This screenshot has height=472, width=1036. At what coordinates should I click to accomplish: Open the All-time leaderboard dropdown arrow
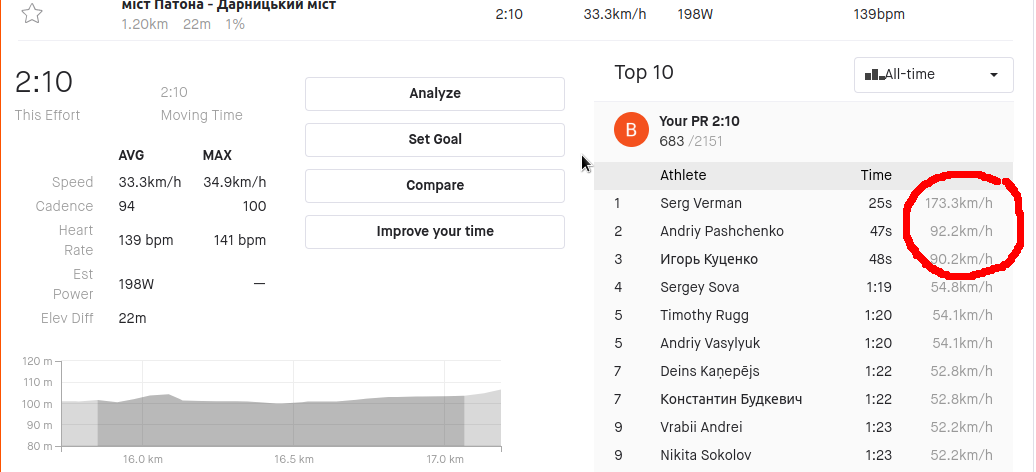pyautogui.click(x=993, y=75)
